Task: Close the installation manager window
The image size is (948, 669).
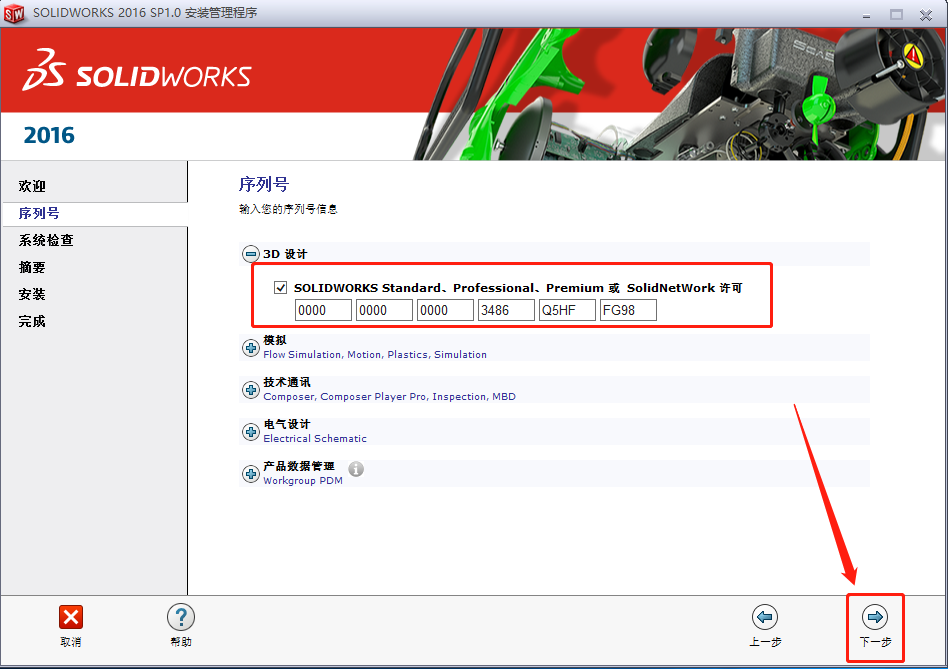Action: (x=926, y=15)
